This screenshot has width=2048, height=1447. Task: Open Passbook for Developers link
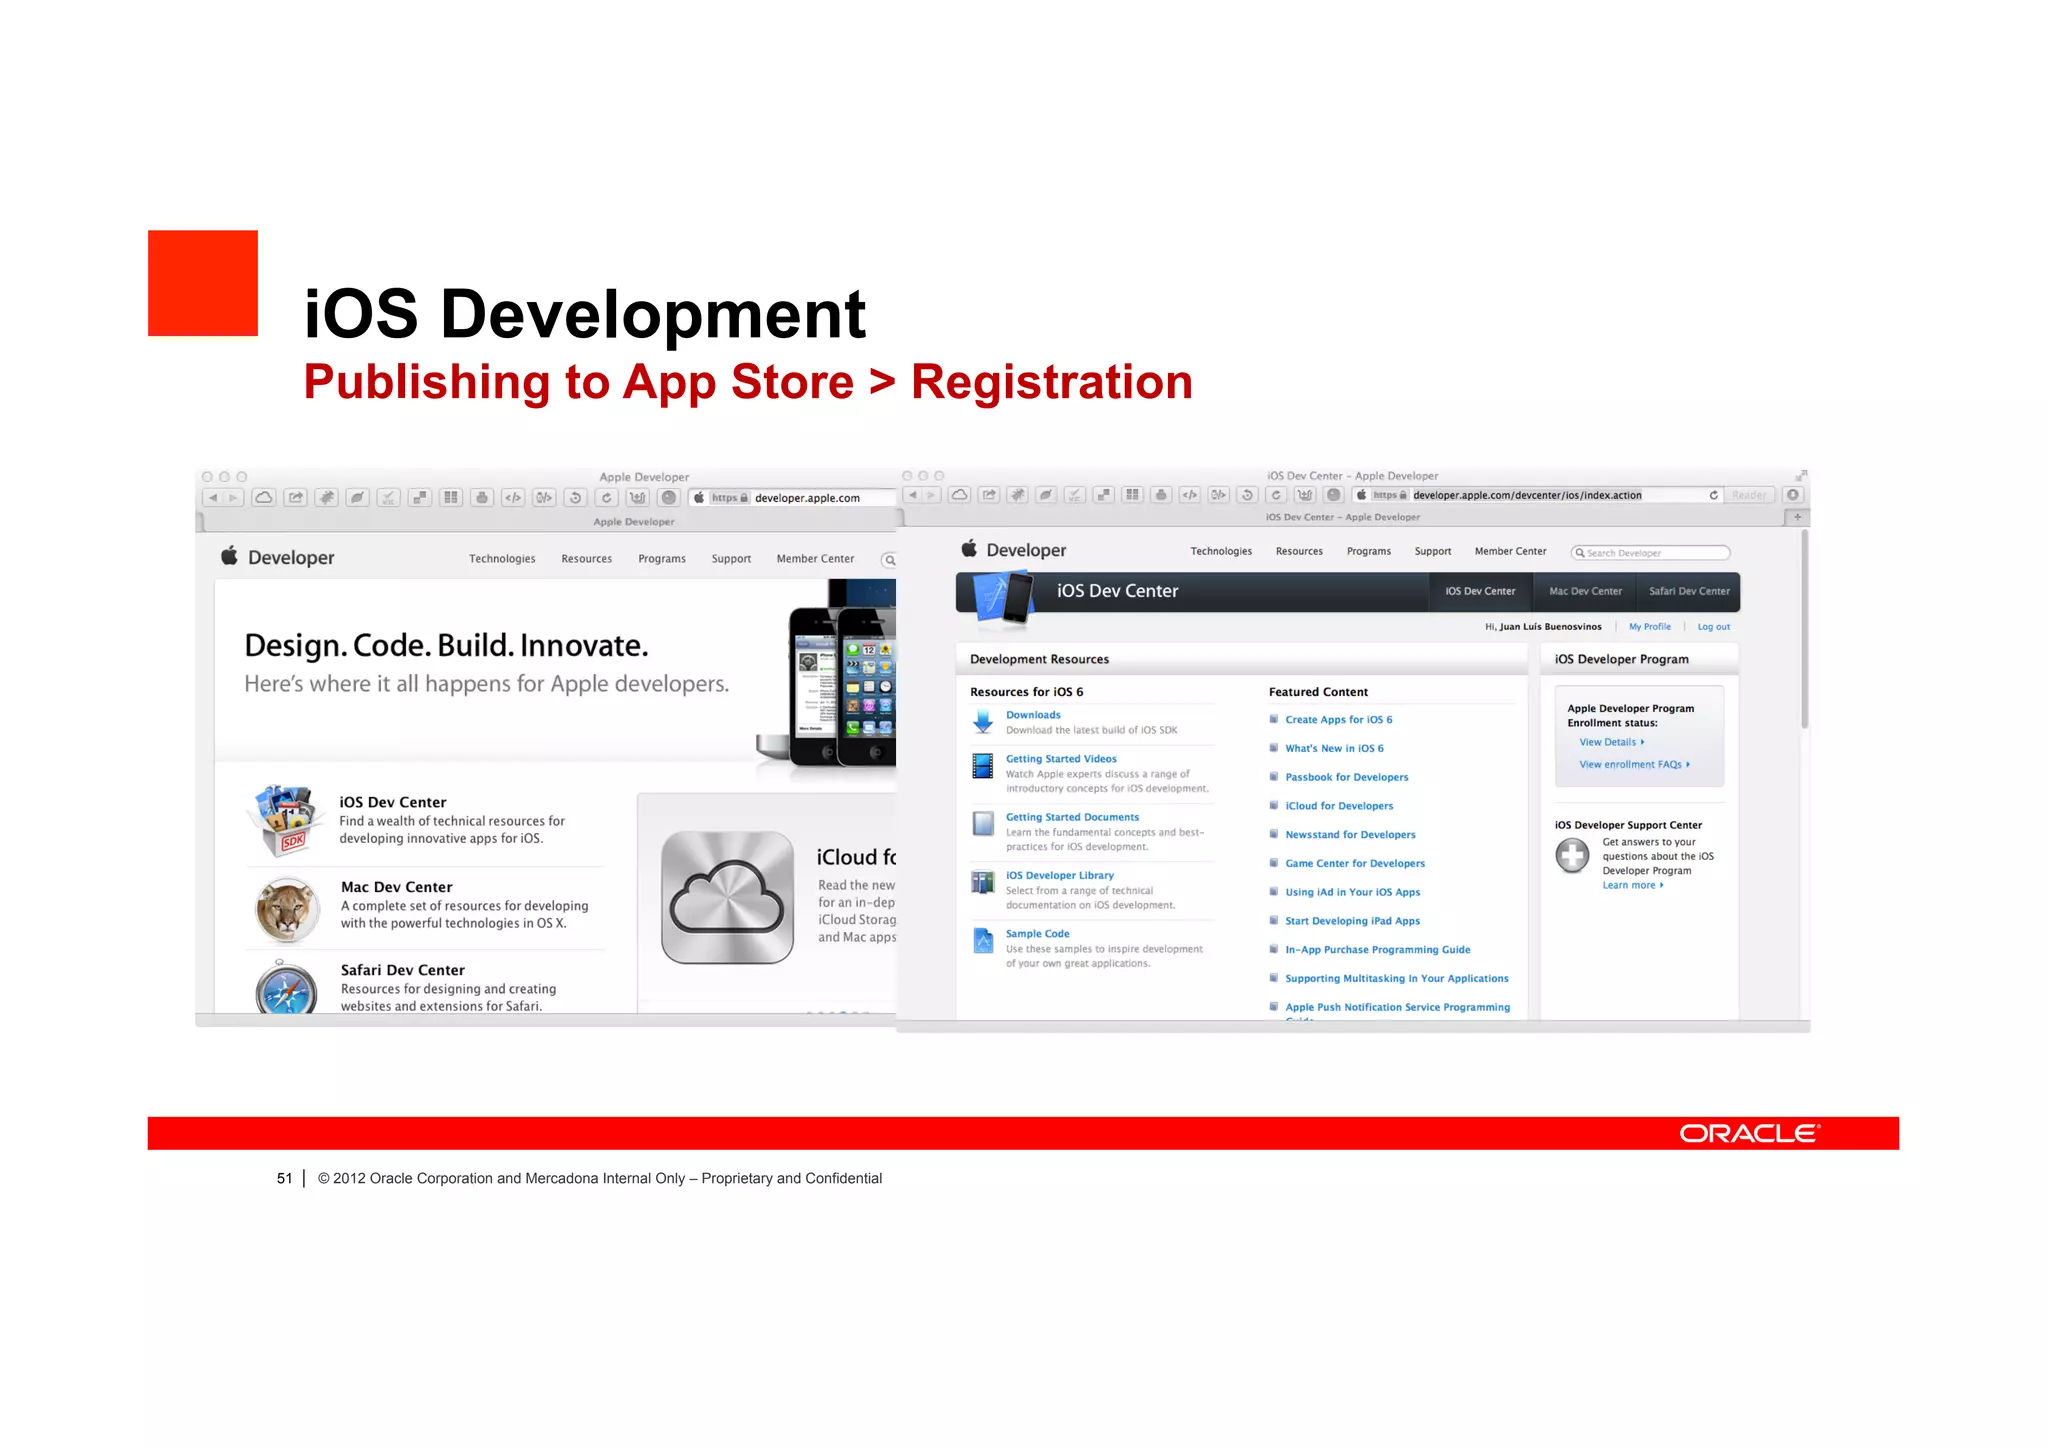click(1346, 777)
